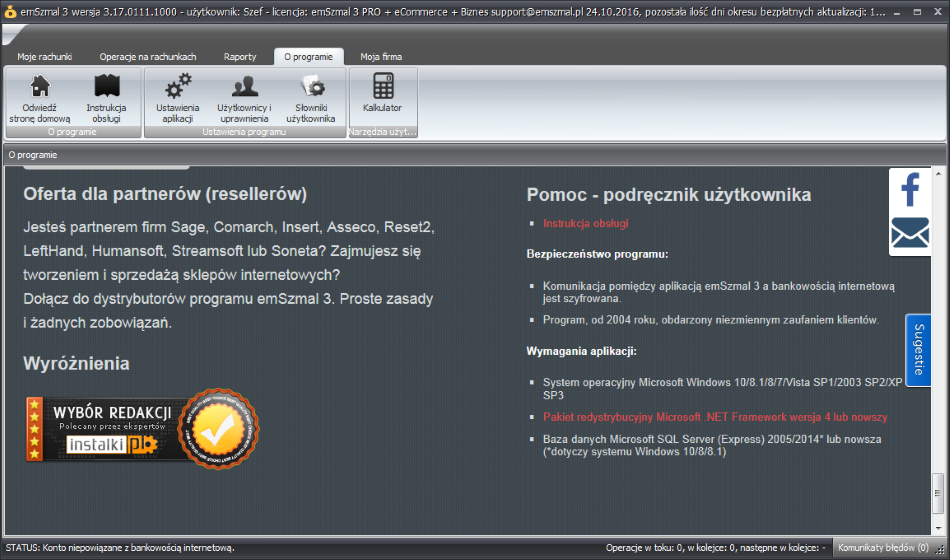The width and height of the screenshot is (950, 560).
Task: Click the Wybór Redakcji instalki.pl badge
Action: tap(142, 428)
